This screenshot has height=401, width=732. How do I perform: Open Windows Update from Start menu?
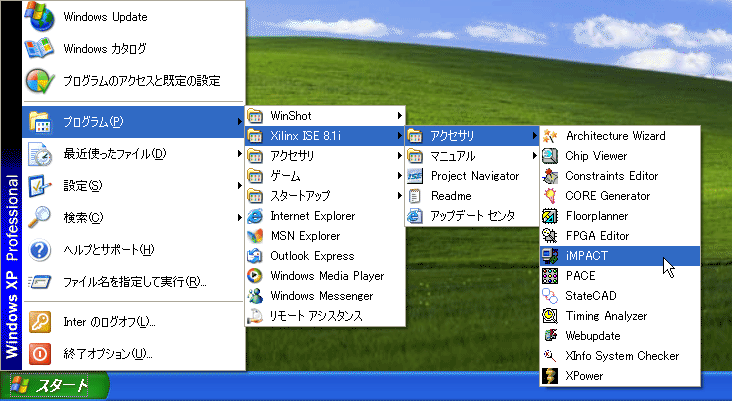[105, 17]
